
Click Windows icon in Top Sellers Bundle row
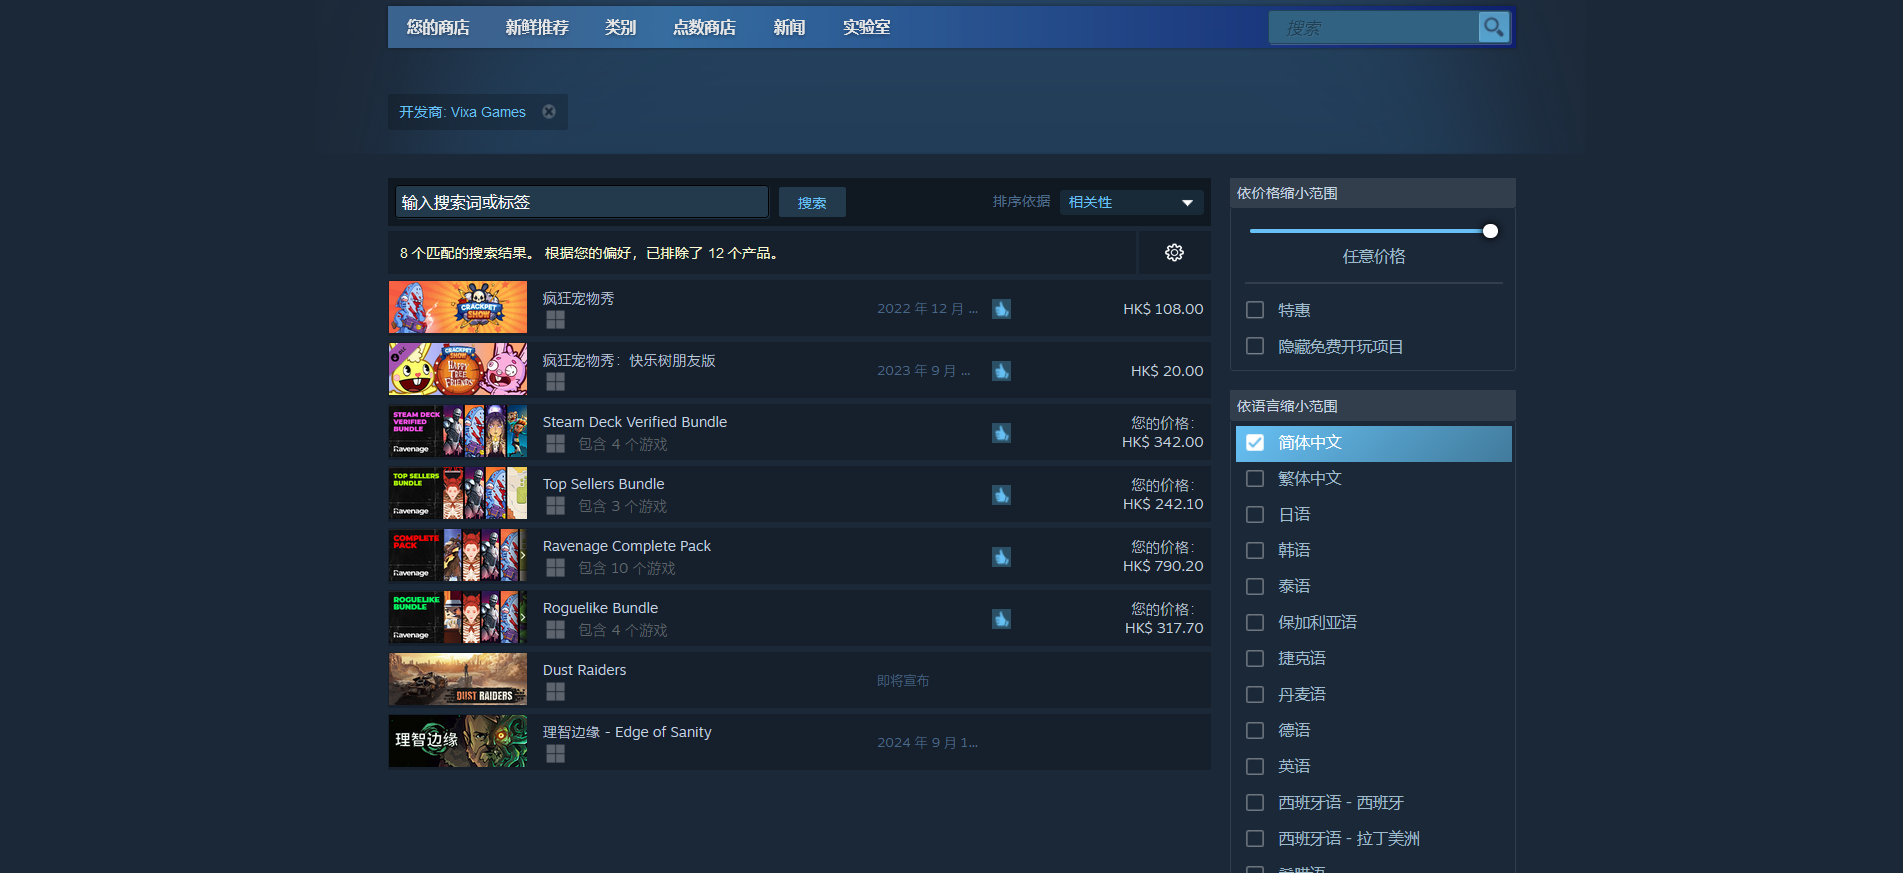click(x=555, y=506)
